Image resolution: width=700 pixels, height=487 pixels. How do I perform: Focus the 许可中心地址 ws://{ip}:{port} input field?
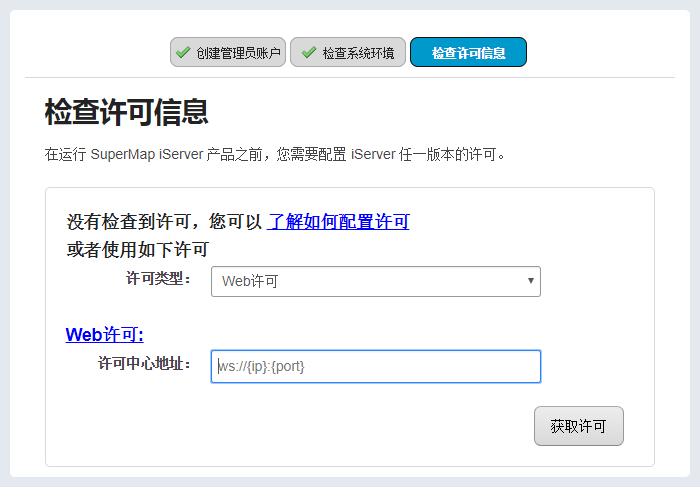[x=376, y=366]
